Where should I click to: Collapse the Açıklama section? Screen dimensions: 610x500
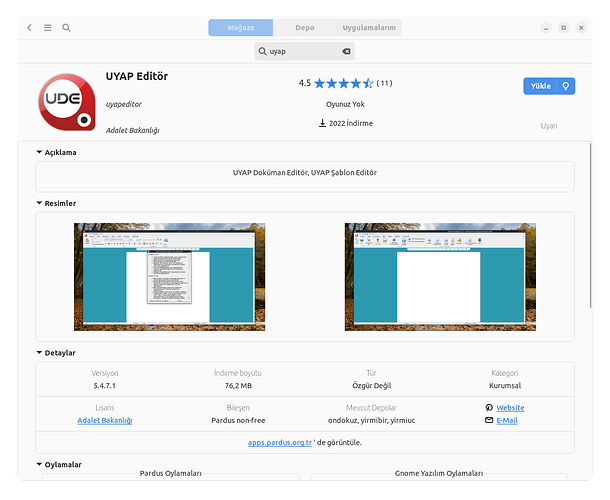tap(39, 153)
